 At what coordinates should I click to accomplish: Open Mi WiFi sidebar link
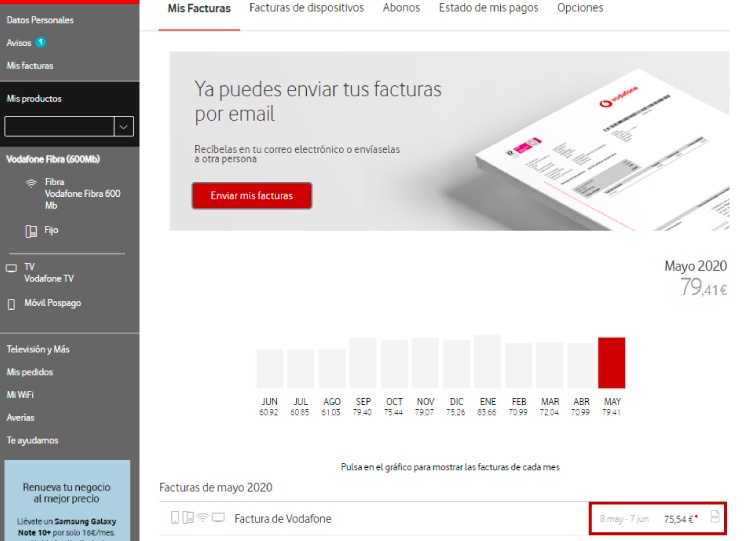click(20, 395)
